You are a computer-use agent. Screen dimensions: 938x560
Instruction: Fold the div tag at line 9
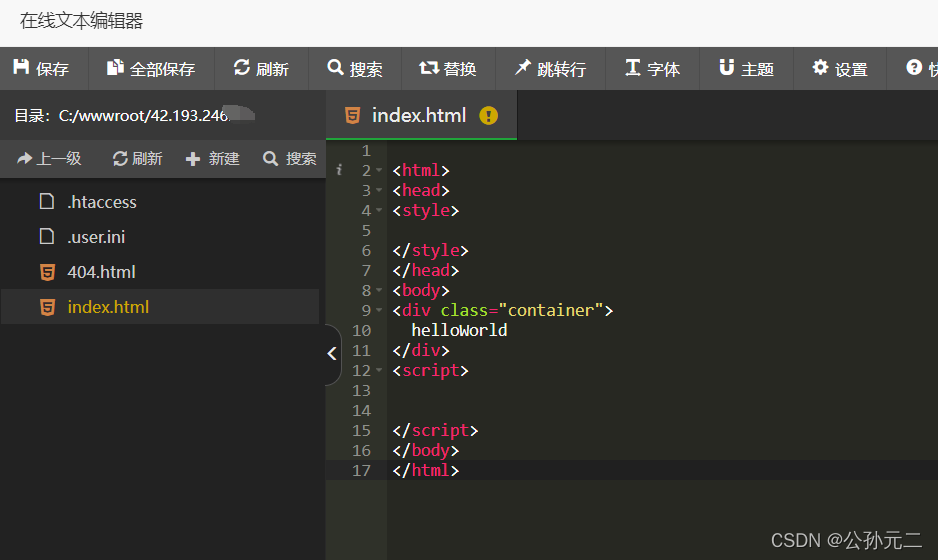(379, 311)
